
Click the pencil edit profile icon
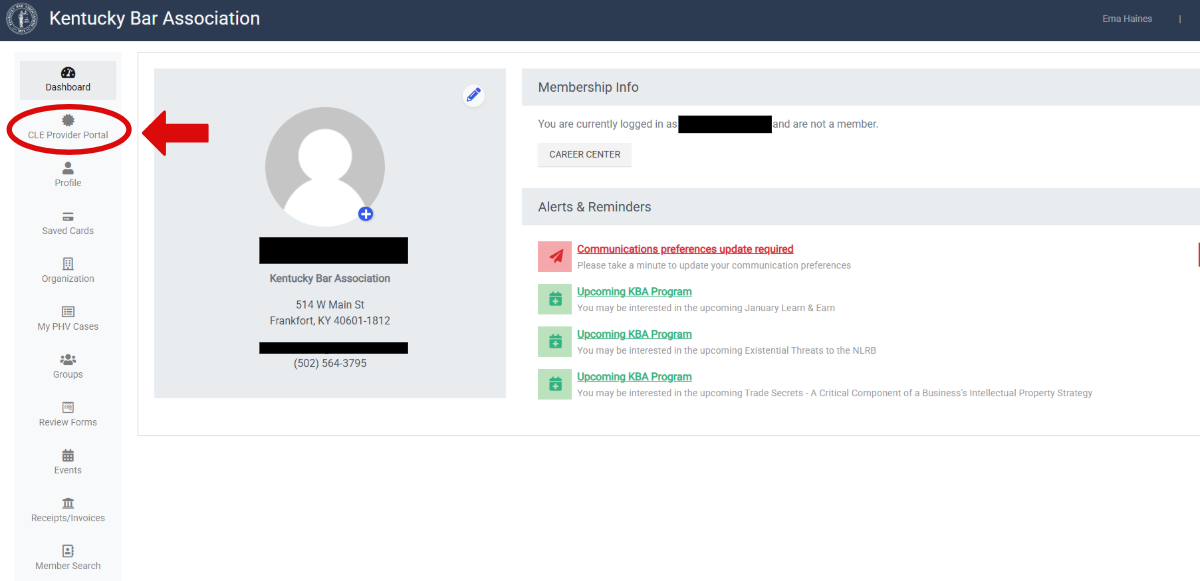(474, 95)
